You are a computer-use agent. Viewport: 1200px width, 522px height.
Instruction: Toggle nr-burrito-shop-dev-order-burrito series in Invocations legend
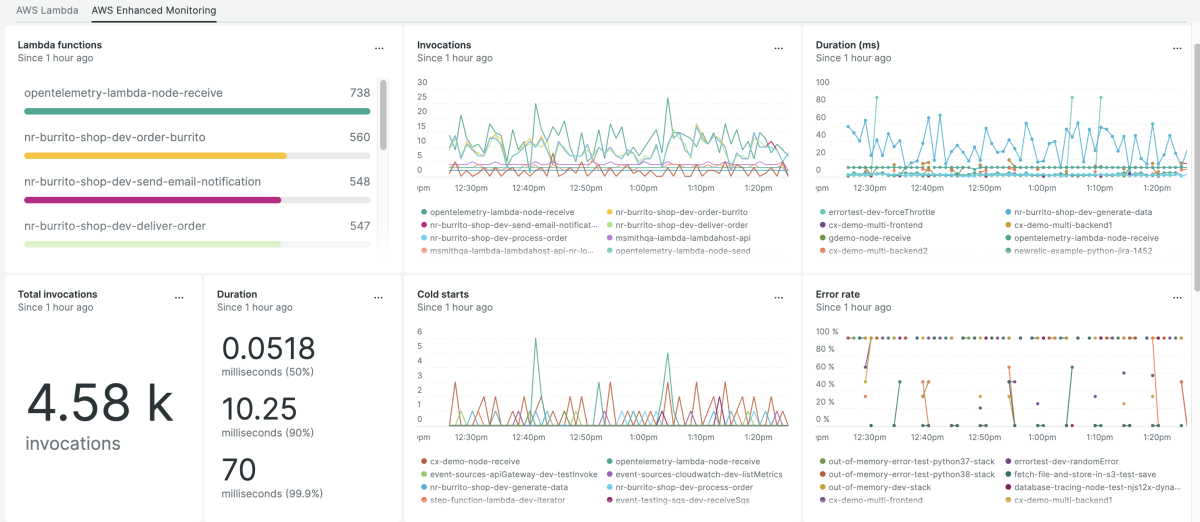pos(680,212)
